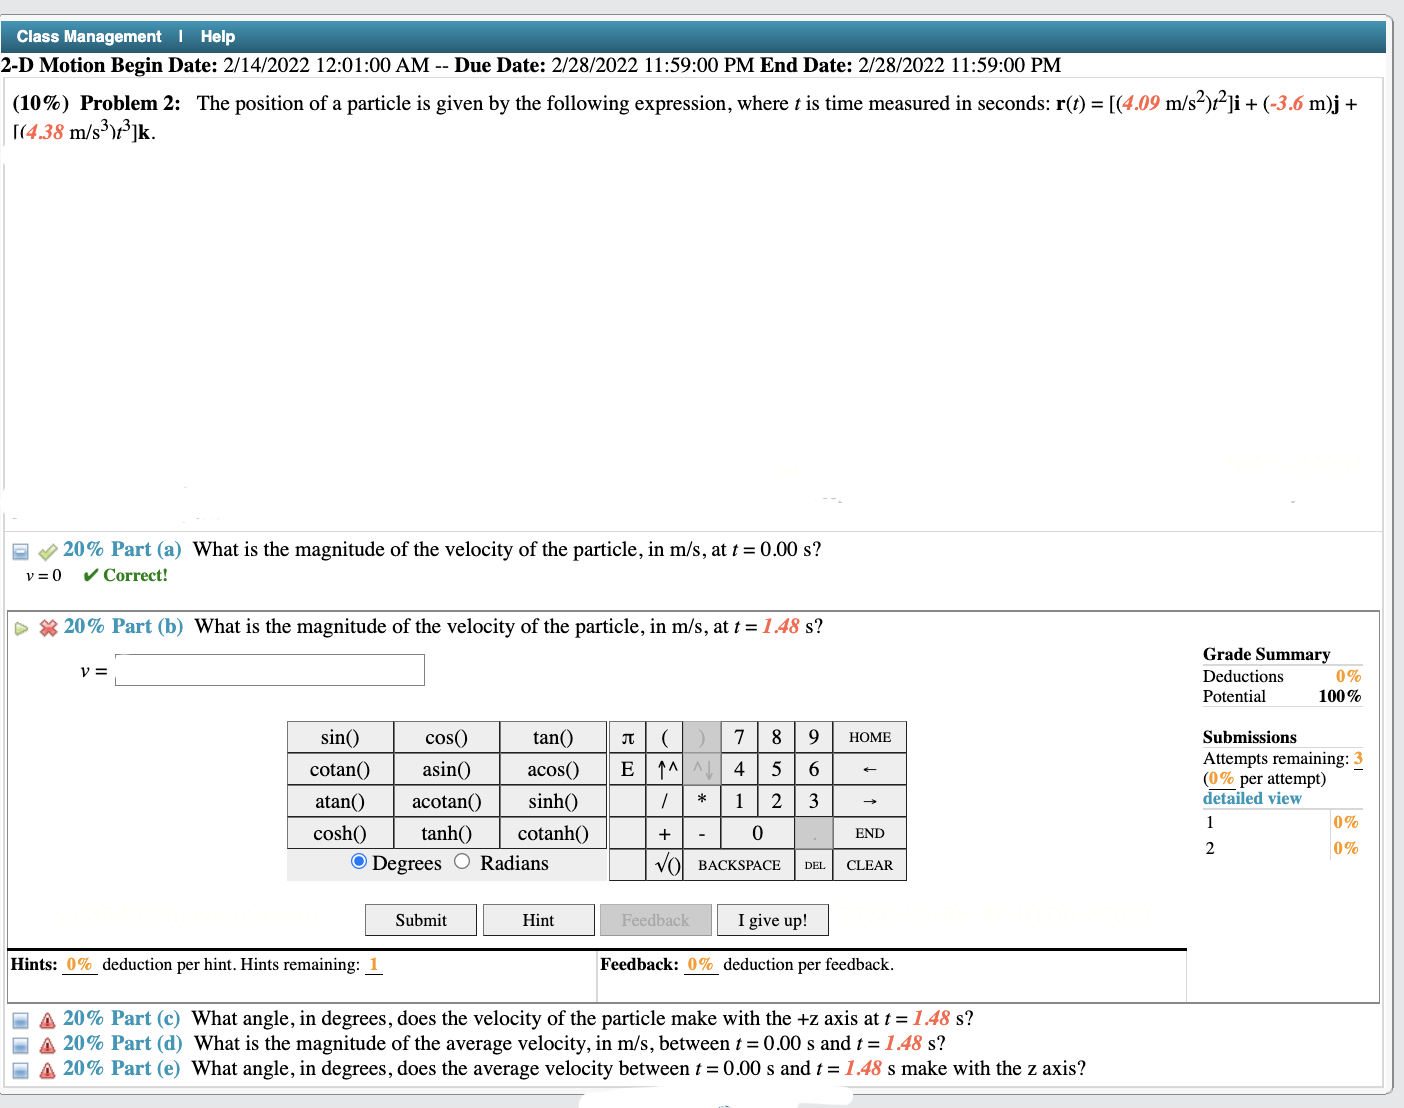Click the Part (a) heading link
This screenshot has width=1404, height=1108.
coord(122,549)
